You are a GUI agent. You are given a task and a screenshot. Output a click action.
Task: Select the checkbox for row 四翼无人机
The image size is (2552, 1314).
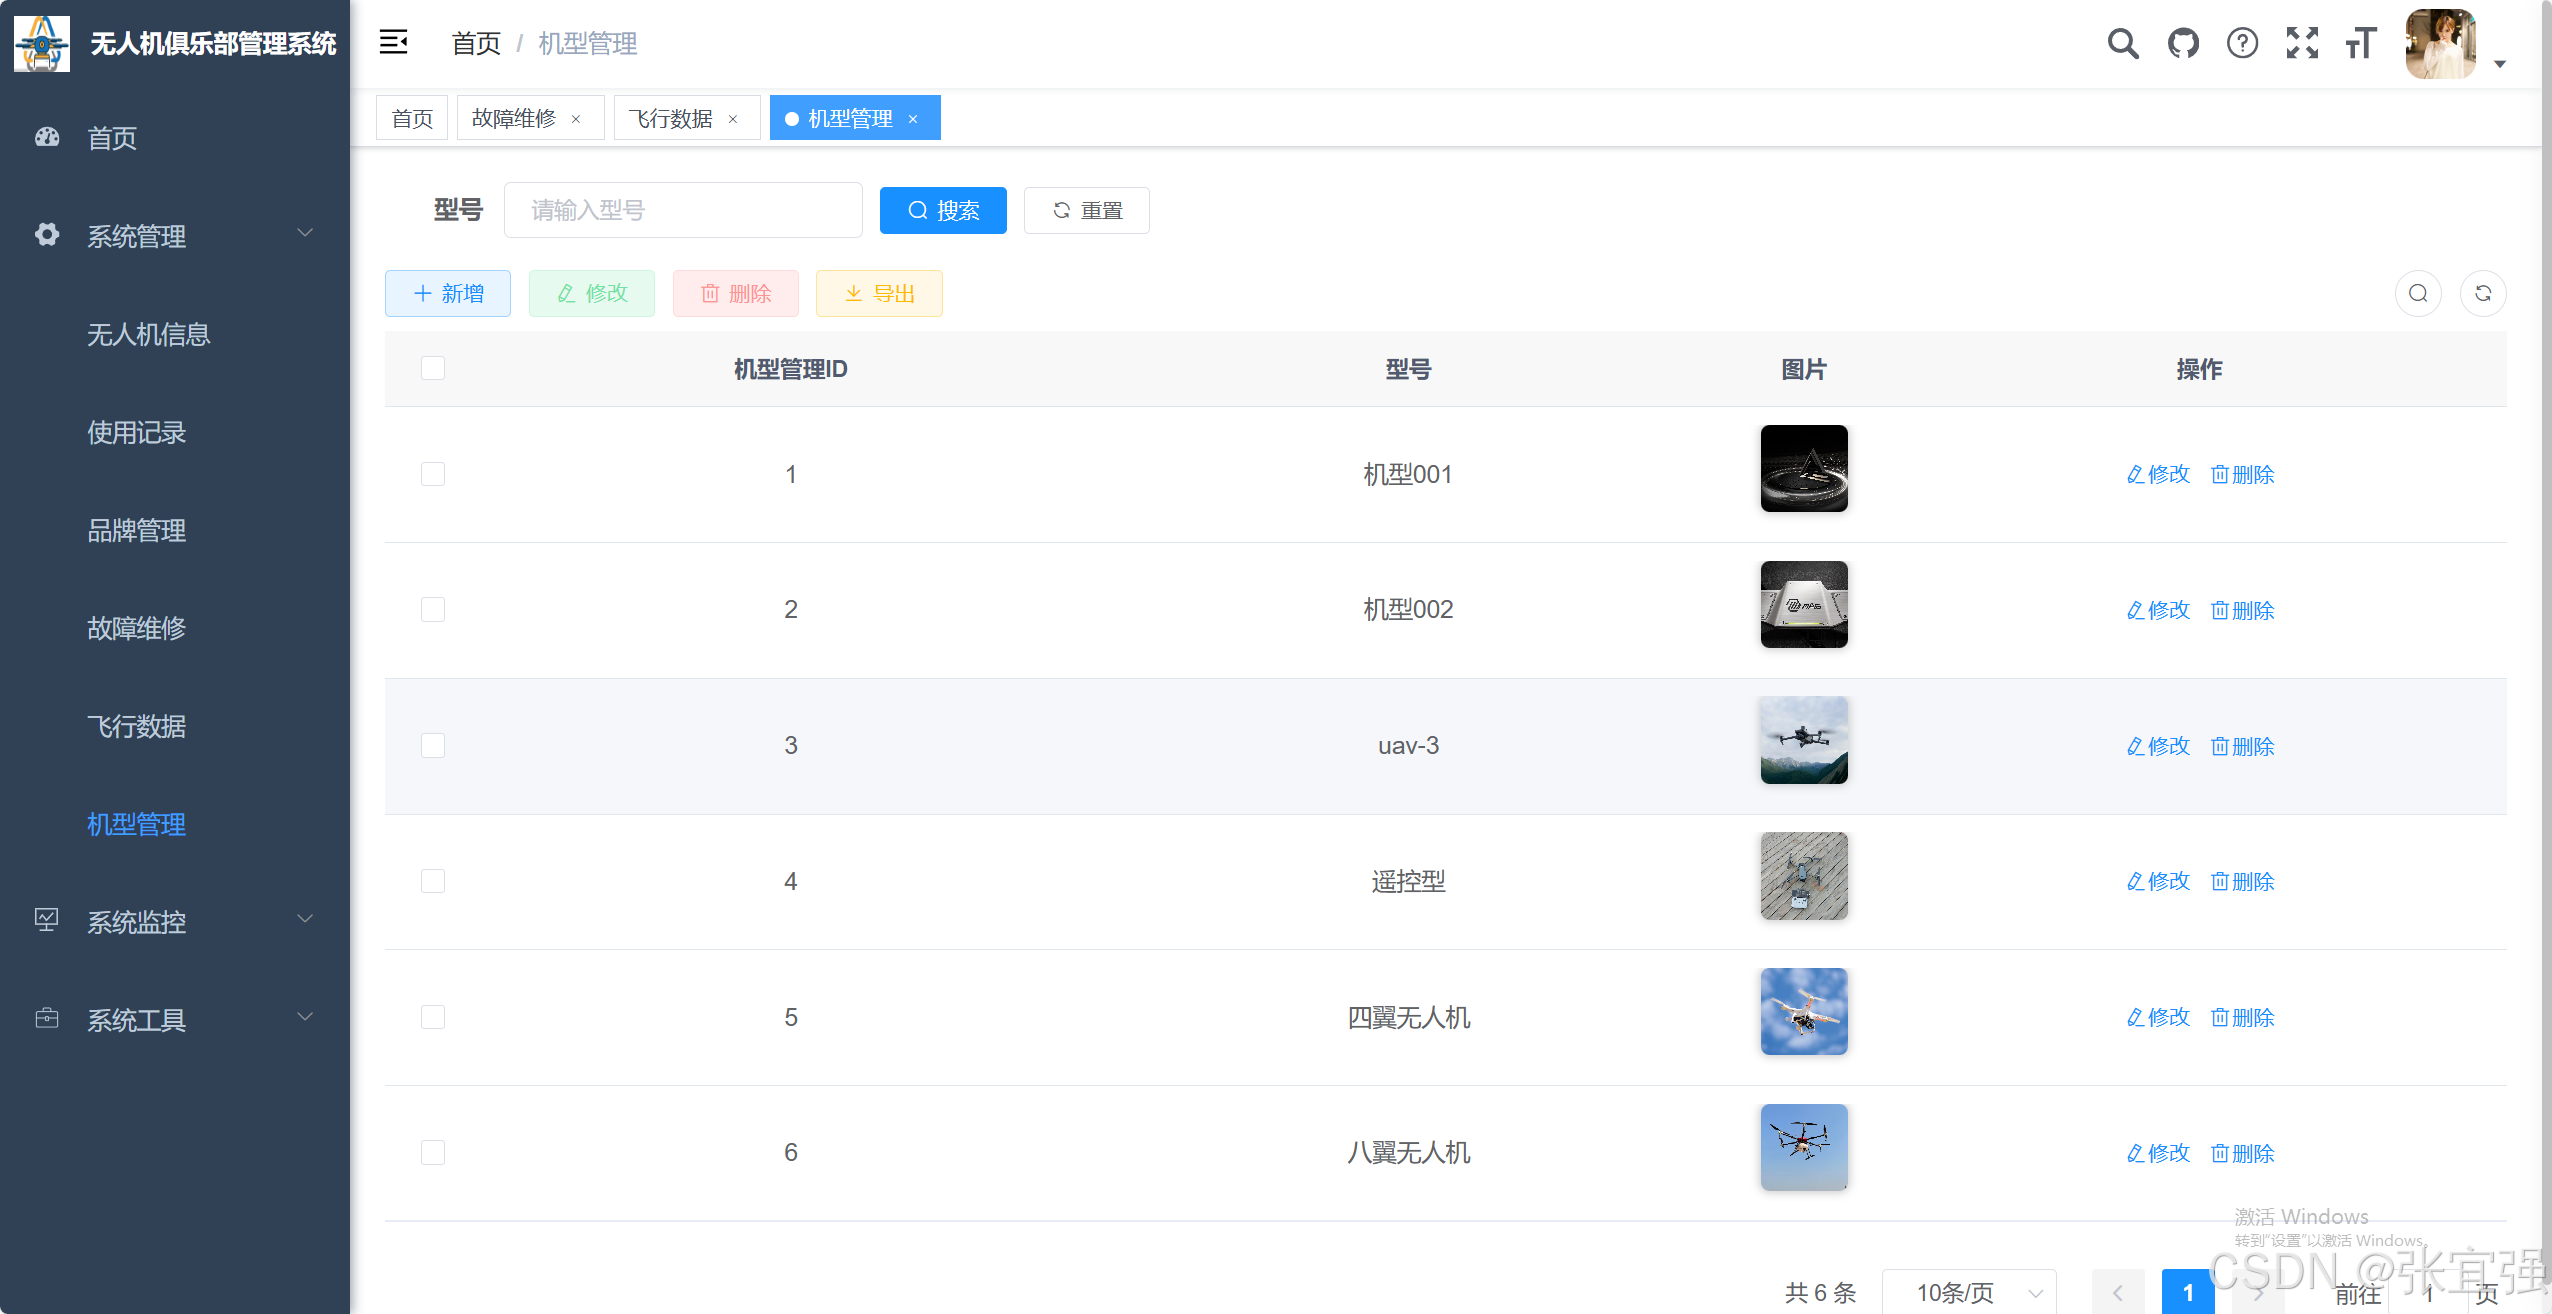tap(433, 1017)
